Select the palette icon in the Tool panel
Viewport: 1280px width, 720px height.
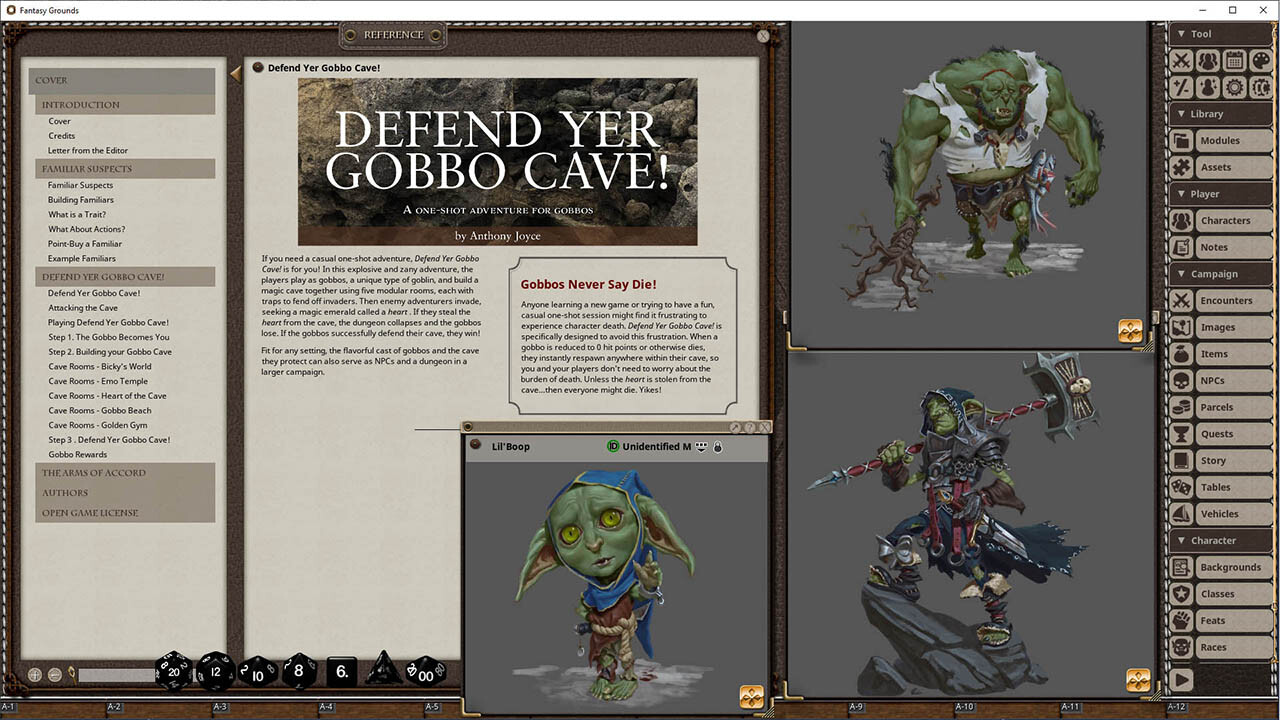(1262, 60)
